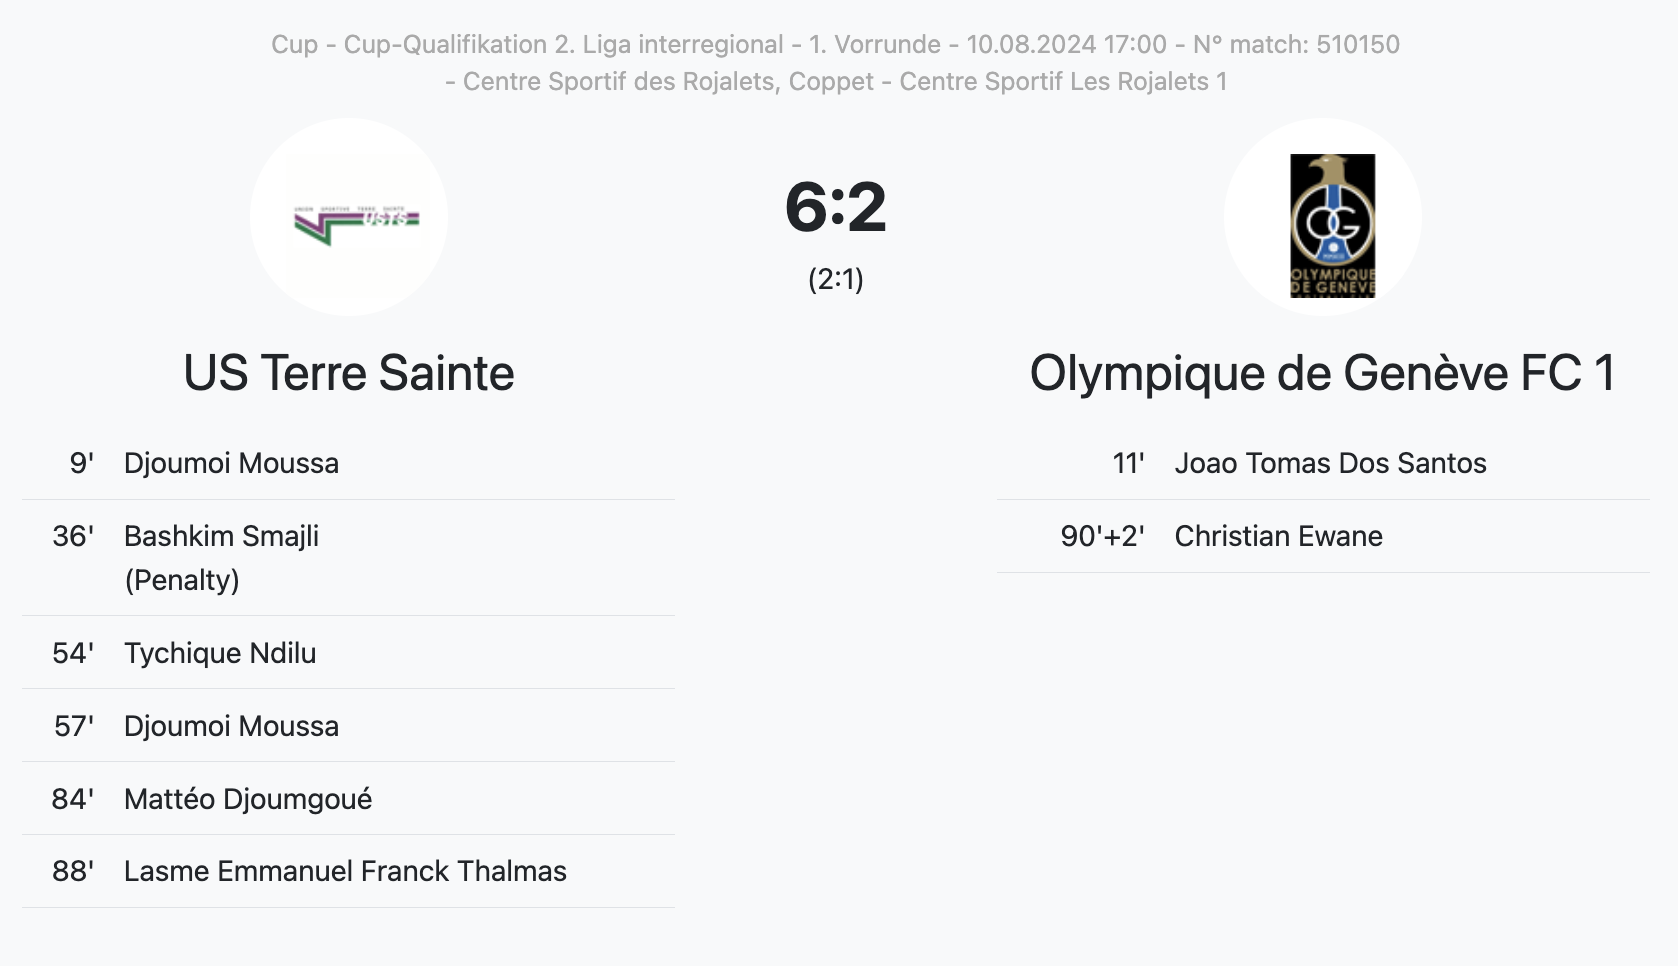Open the US Terre Sainte team name
1678x966 pixels.
349,373
